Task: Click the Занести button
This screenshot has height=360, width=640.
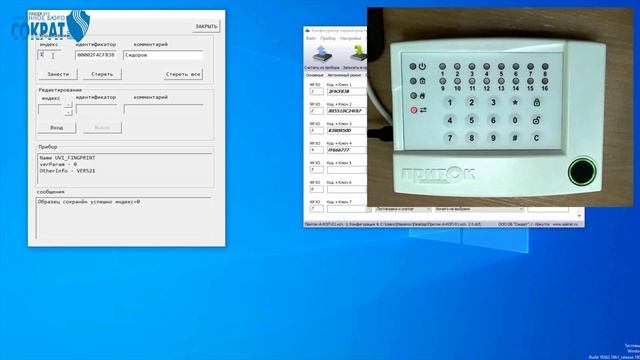Action: (x=58, y=74)
